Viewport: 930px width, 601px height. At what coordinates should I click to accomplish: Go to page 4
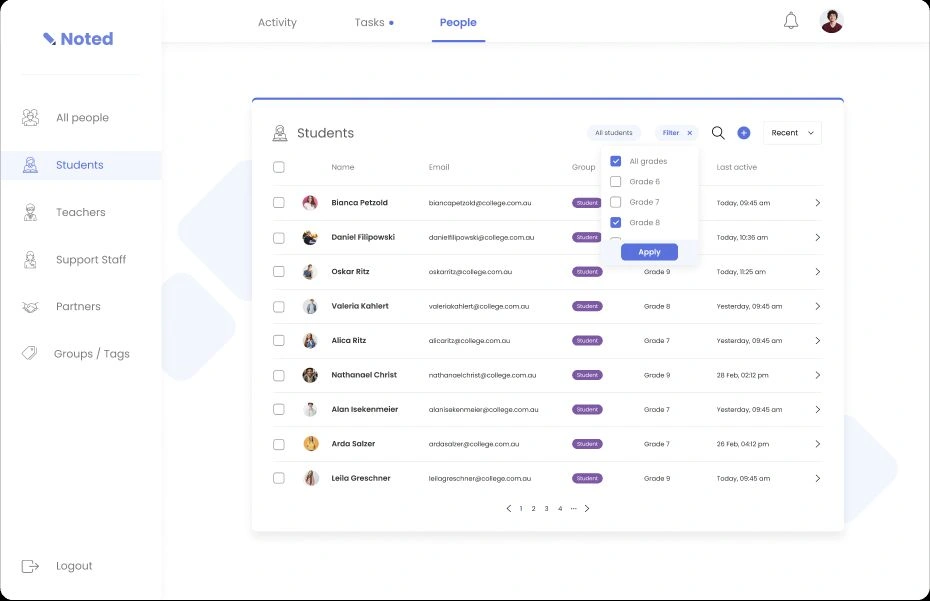(x=560, y=508)
